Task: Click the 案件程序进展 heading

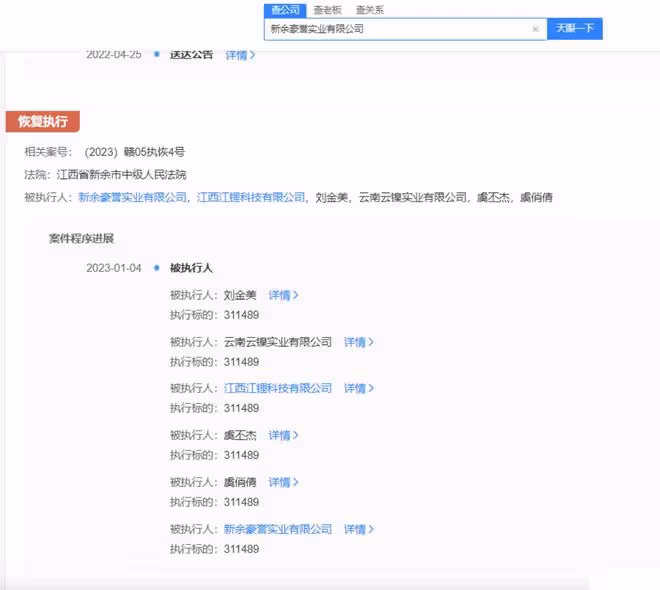Action: pos(81,239)
